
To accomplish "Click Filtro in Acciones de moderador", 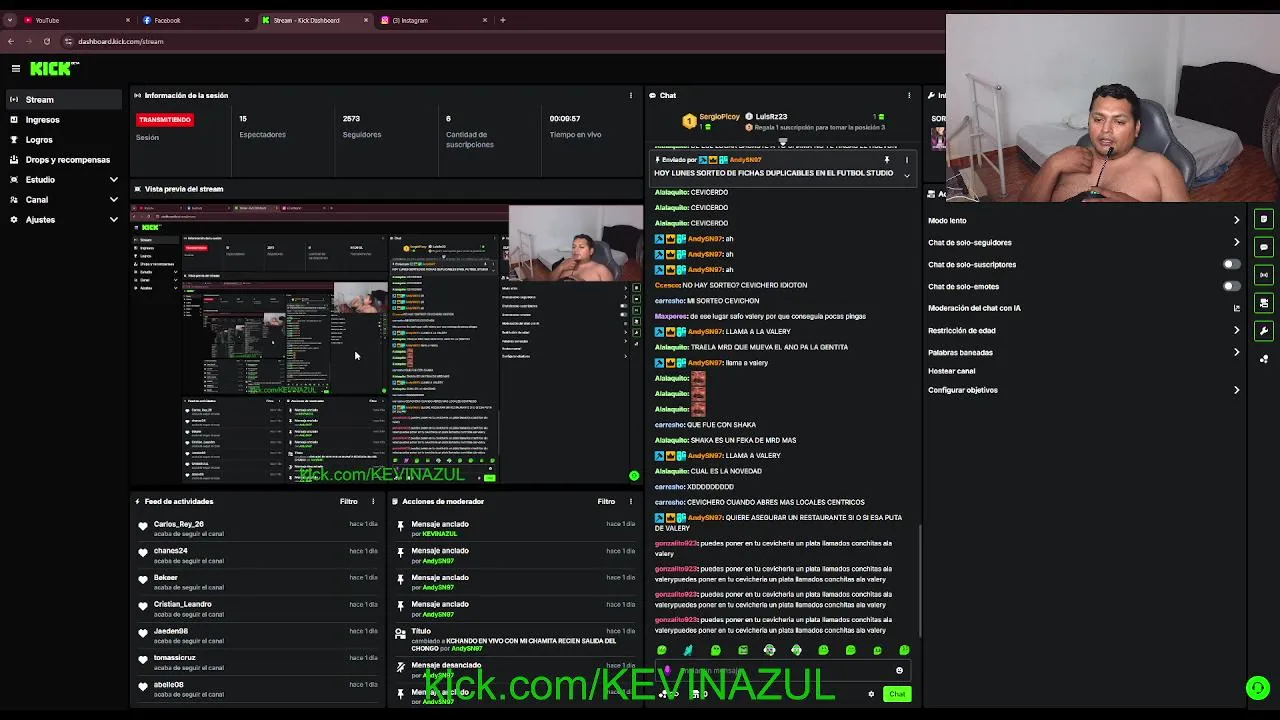I will [x=606, y=501].
